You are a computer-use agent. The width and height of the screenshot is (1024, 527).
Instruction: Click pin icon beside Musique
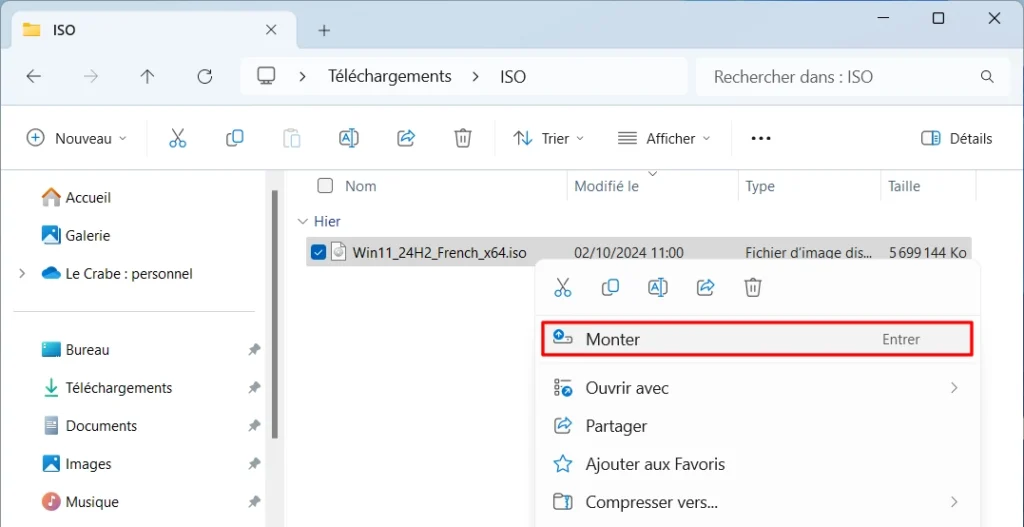click(x=254, y=502)
